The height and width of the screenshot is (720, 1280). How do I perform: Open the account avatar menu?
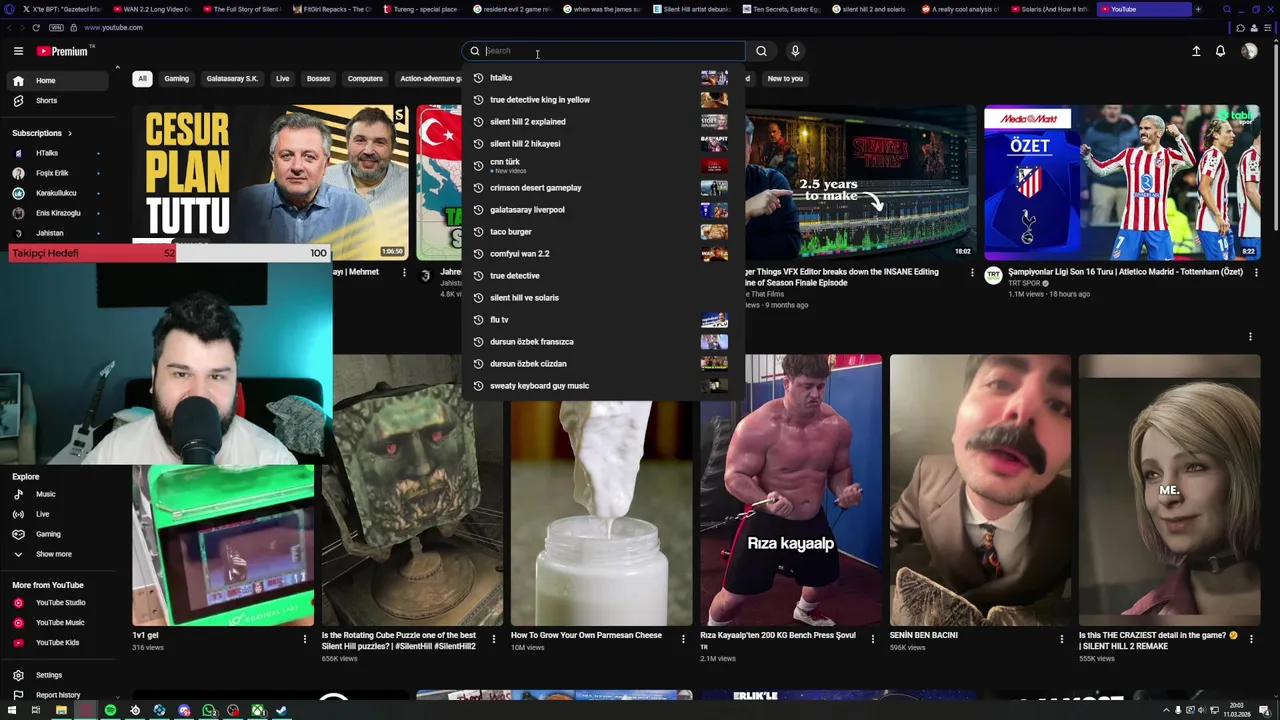point(1249,51)
